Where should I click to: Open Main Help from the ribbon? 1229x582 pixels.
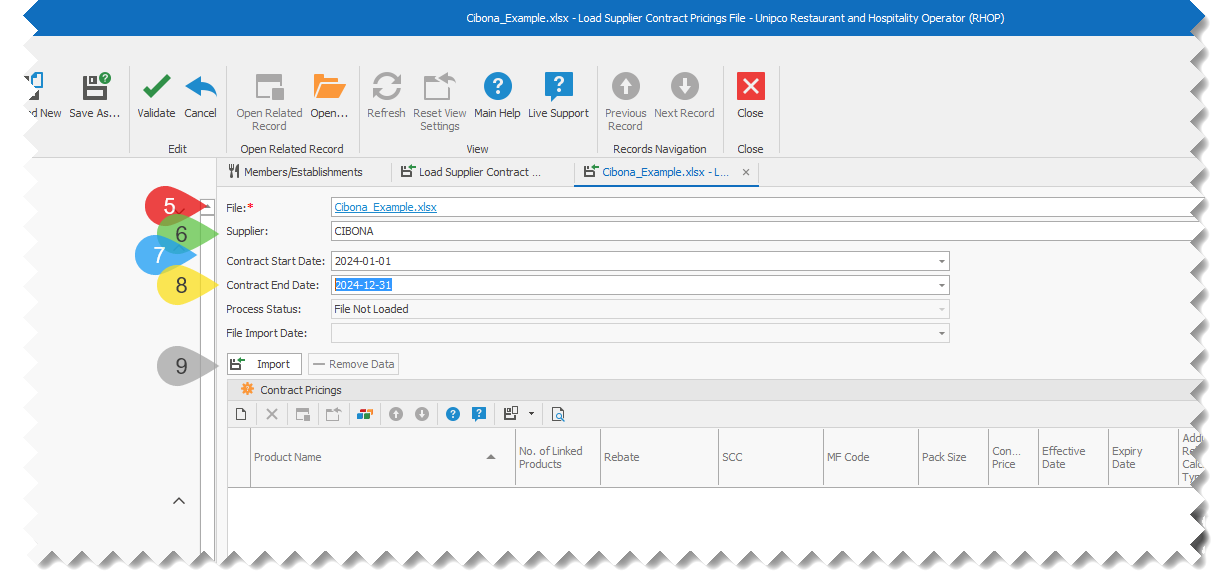tap(497, 86)
